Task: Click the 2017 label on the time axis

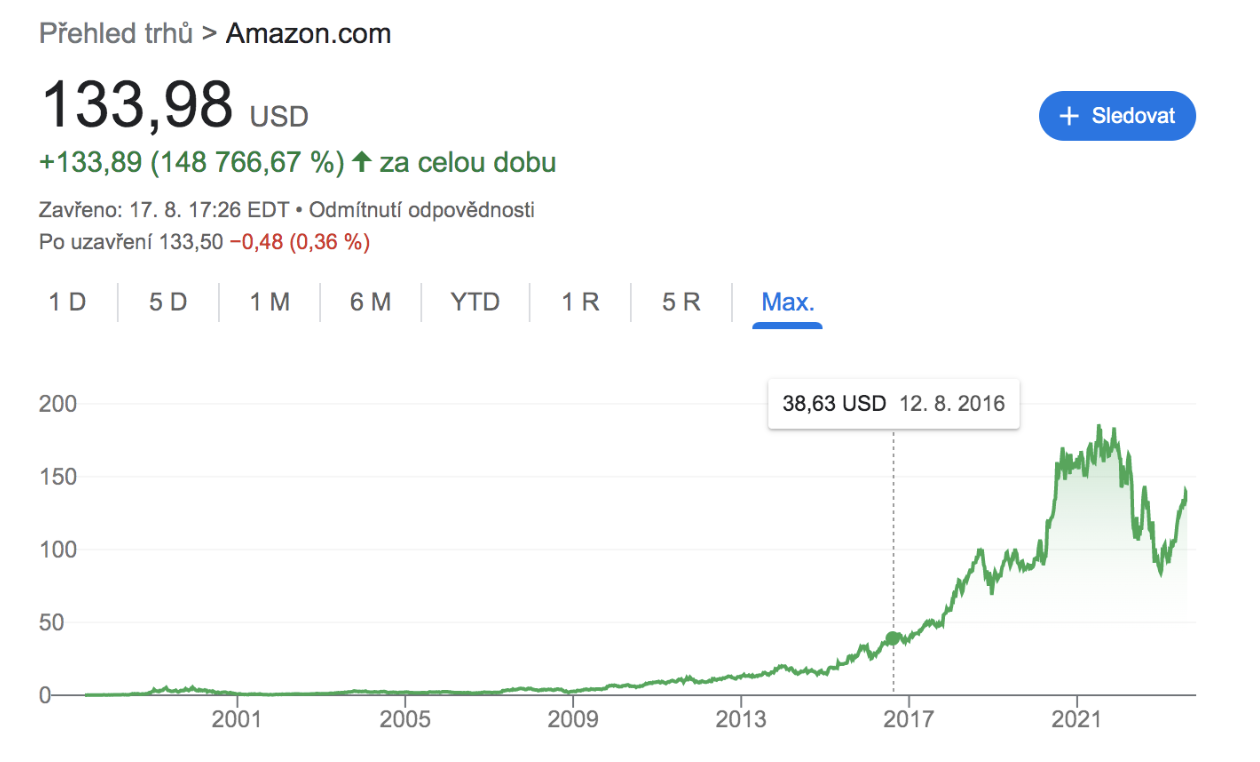Action: pos(908,720)
